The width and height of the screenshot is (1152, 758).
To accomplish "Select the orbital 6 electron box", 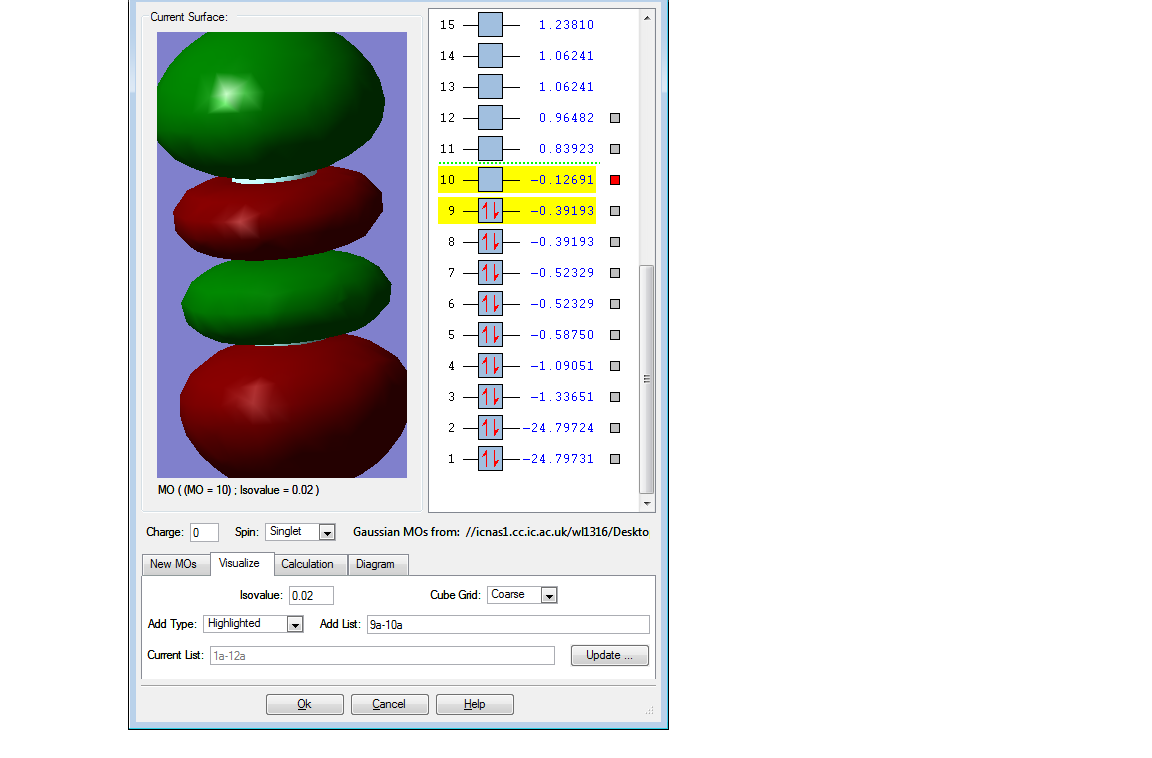I will coord(490,303).
